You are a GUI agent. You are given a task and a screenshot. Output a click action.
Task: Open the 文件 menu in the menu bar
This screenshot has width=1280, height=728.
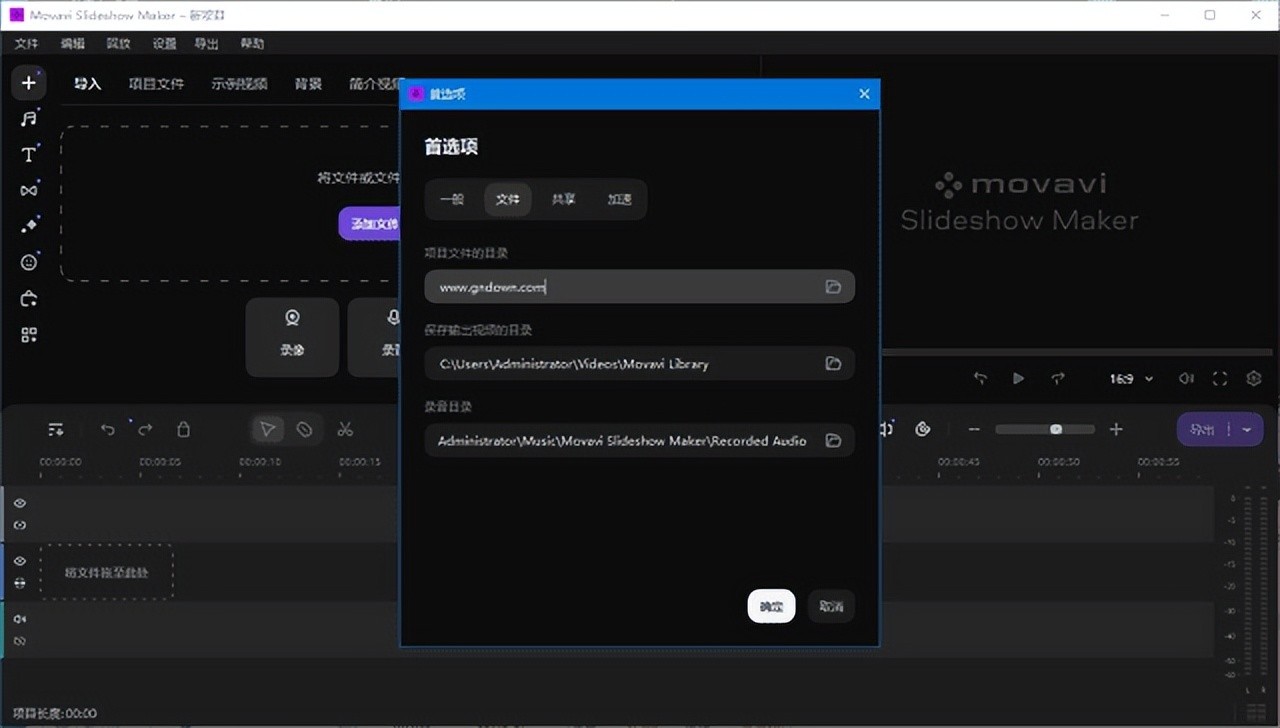point(26,44)
